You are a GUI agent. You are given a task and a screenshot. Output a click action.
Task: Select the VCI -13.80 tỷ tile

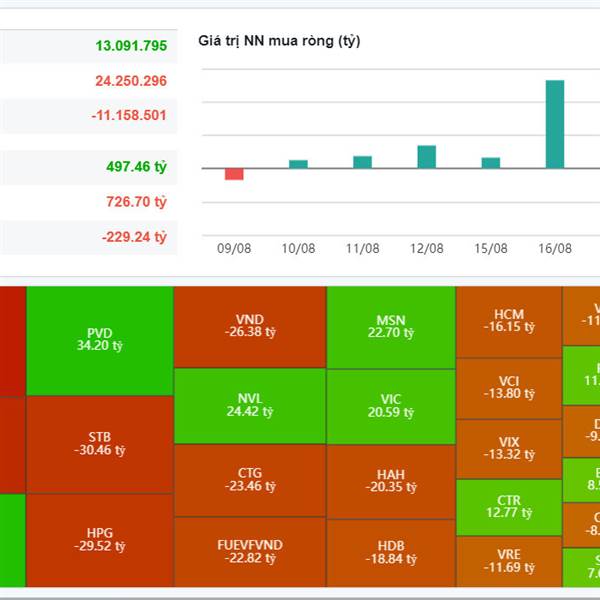point(509,388)
